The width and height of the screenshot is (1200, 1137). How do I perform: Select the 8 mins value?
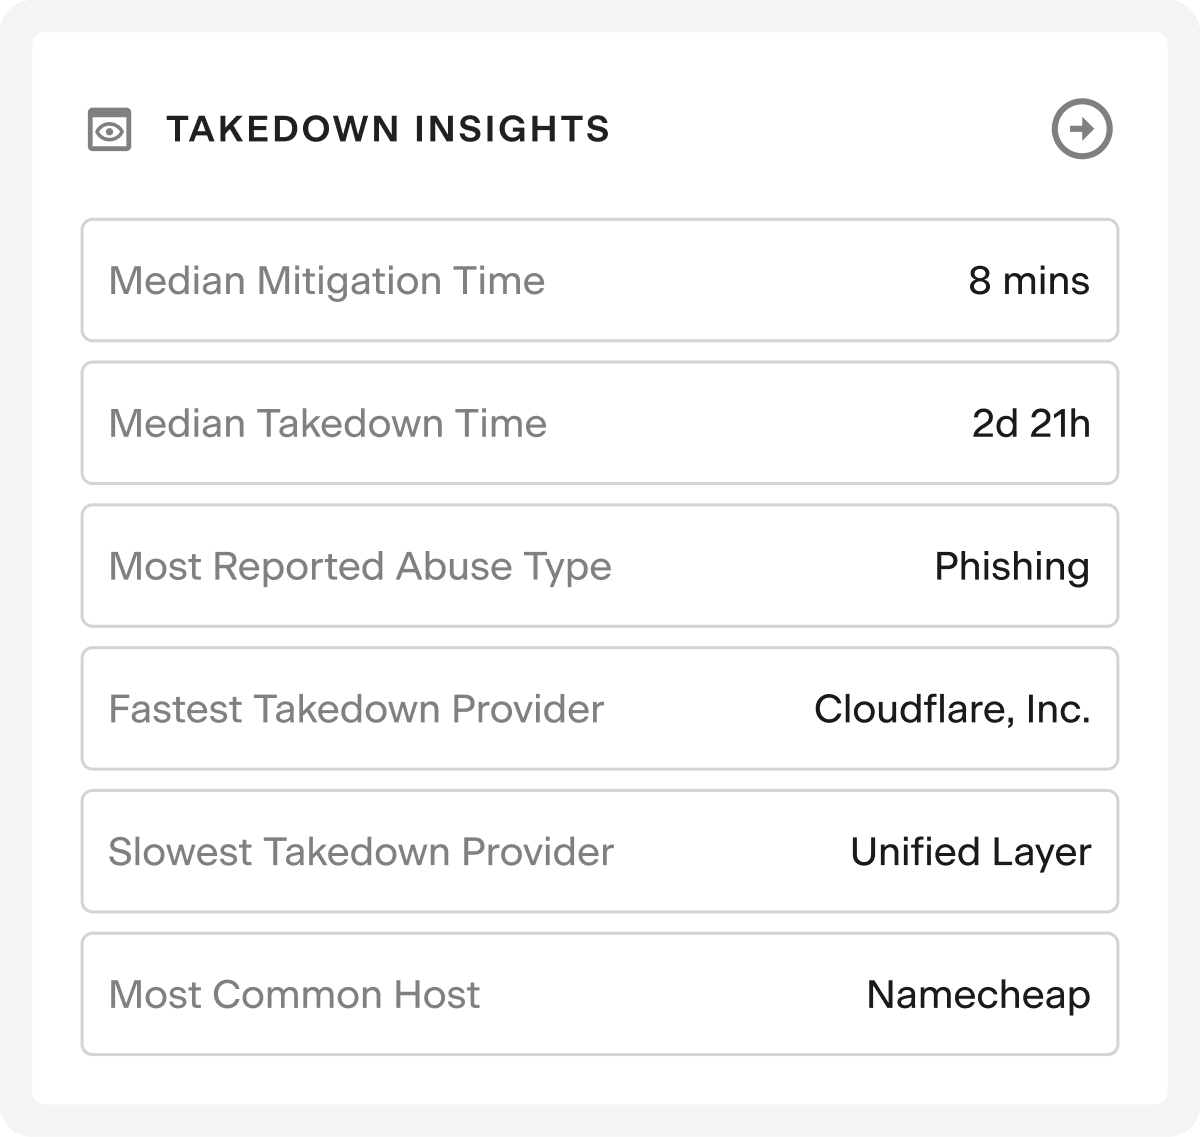pyautogui.click(x=1028, y=281)
